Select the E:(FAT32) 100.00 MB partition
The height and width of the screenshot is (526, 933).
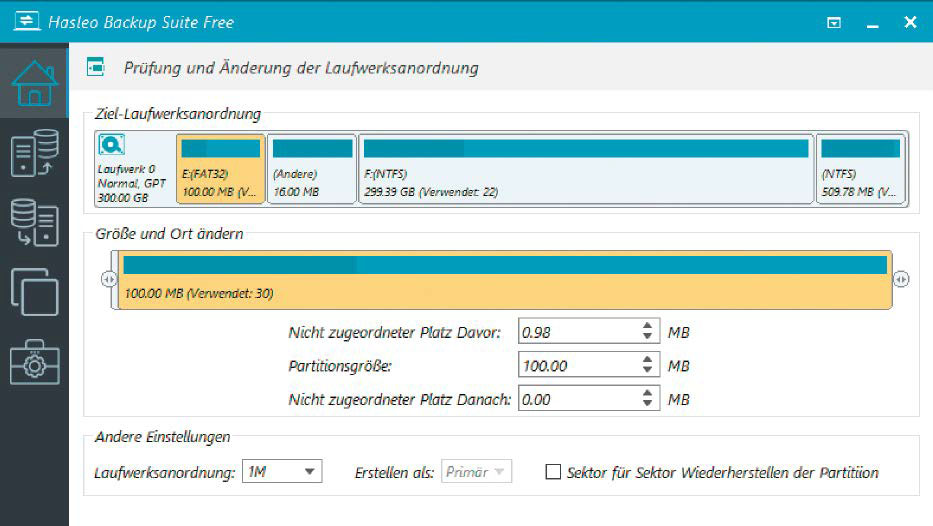pyautogui.click(x=221, y=169)
